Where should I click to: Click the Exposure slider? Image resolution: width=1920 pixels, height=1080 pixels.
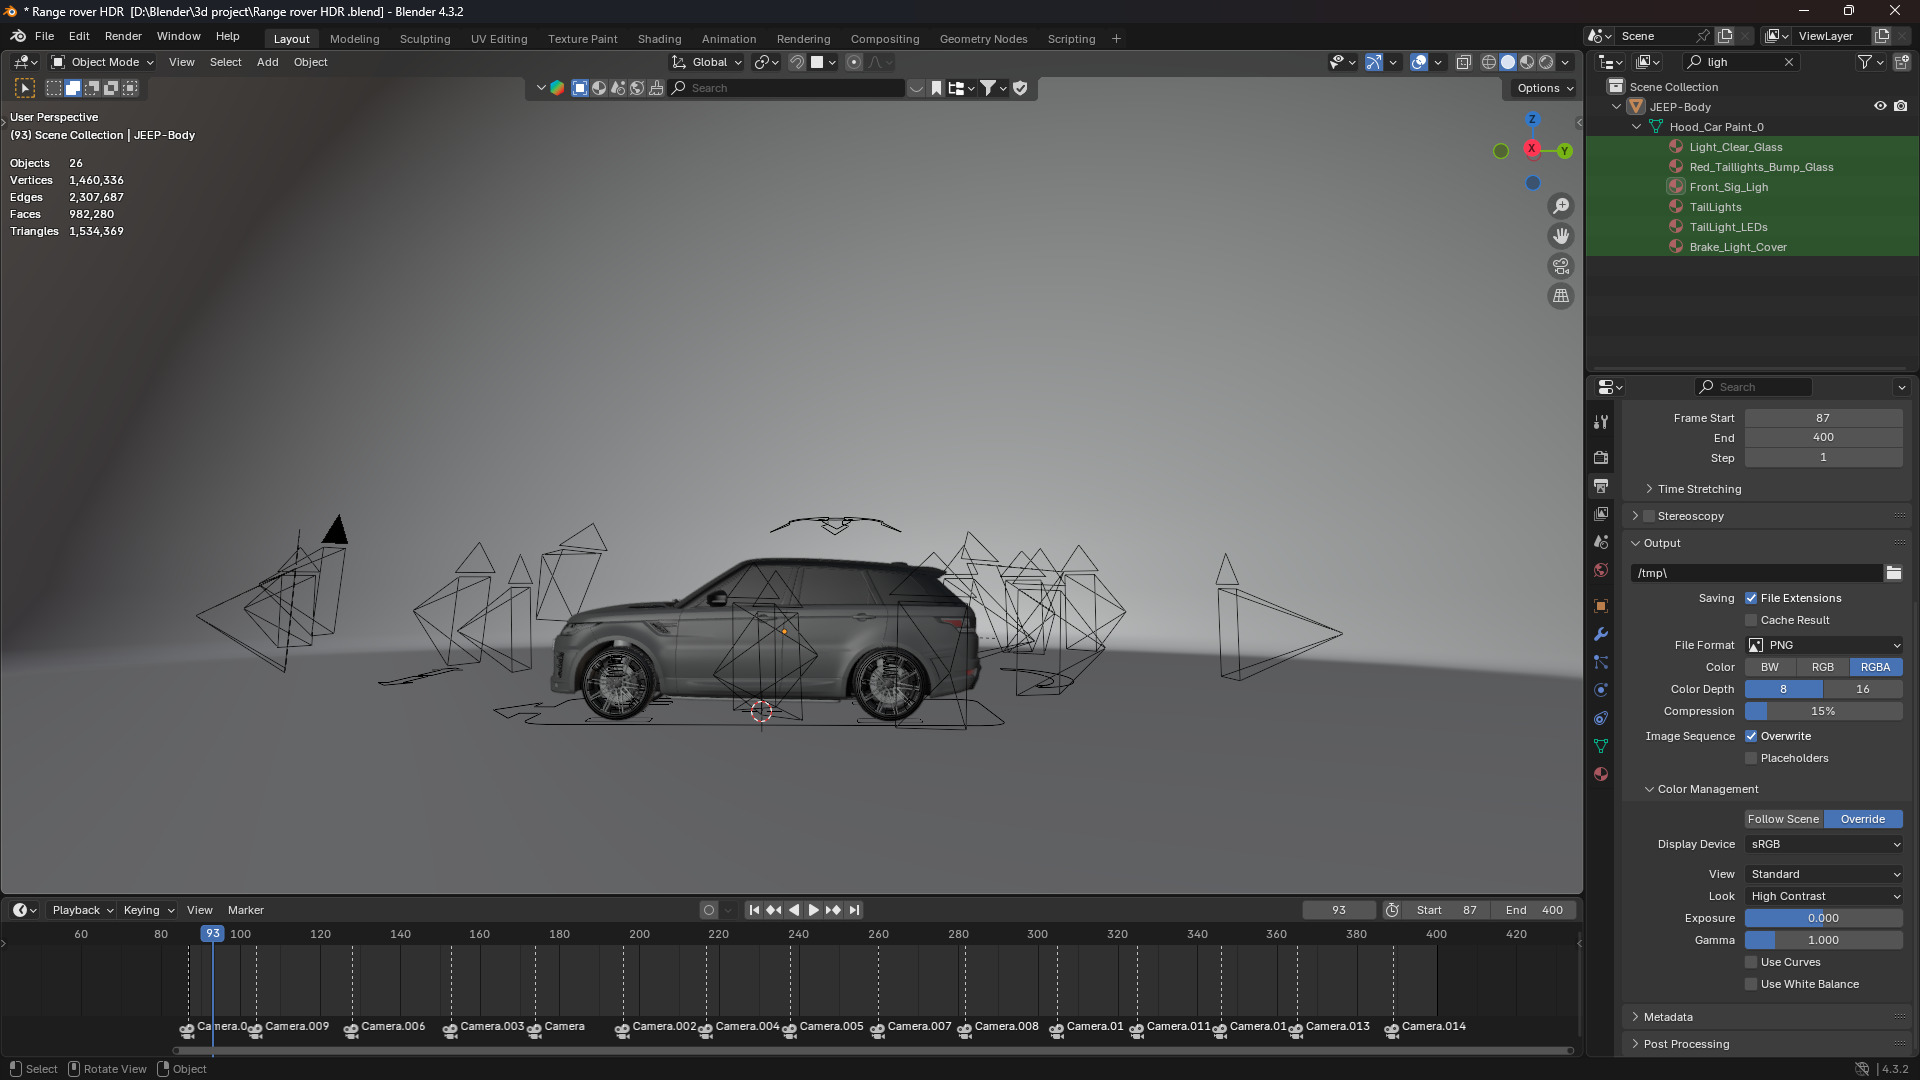tap(1824, 918)
